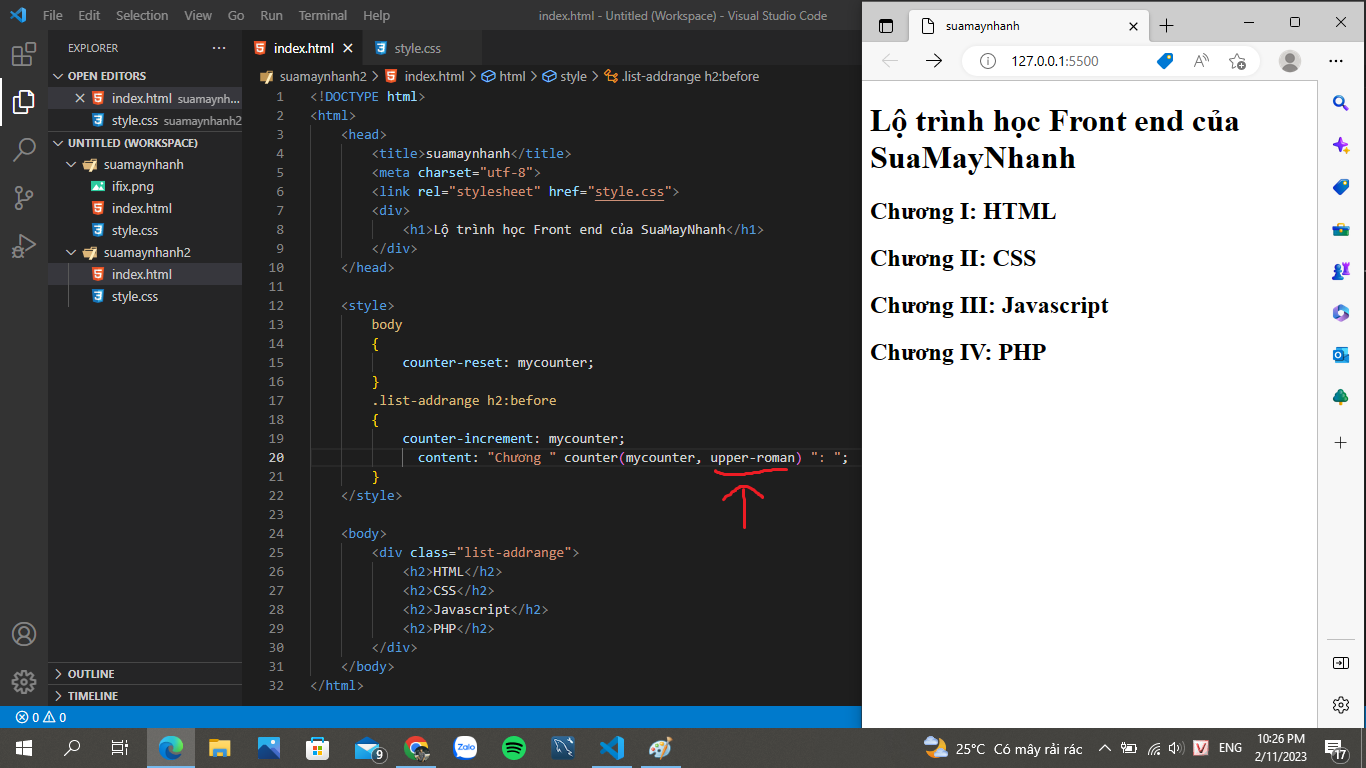
Task: Select style.css in Open Editors
Action: point(145,121)
